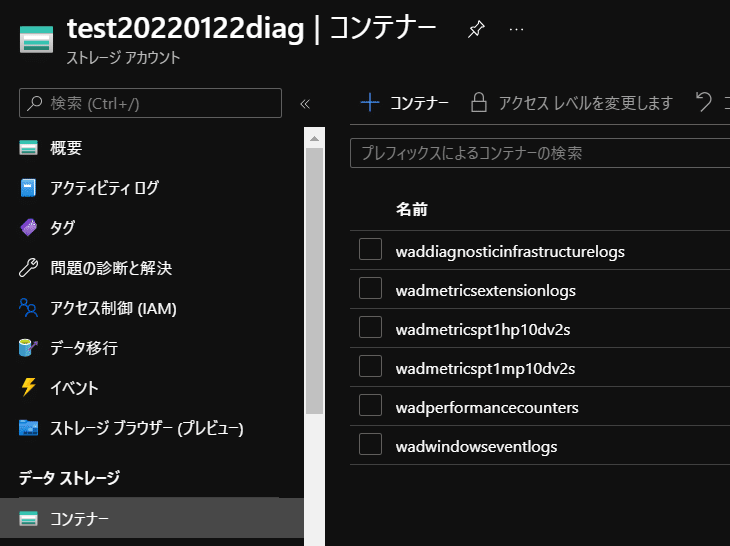Click the people icon for アクセス制御 (IAM)
730x546 pixels.
pos(28,308)
